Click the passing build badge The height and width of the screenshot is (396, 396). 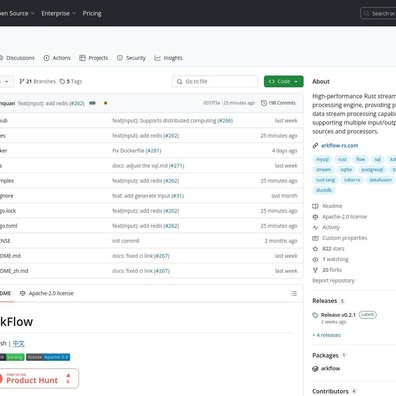(x=12, y=357)
